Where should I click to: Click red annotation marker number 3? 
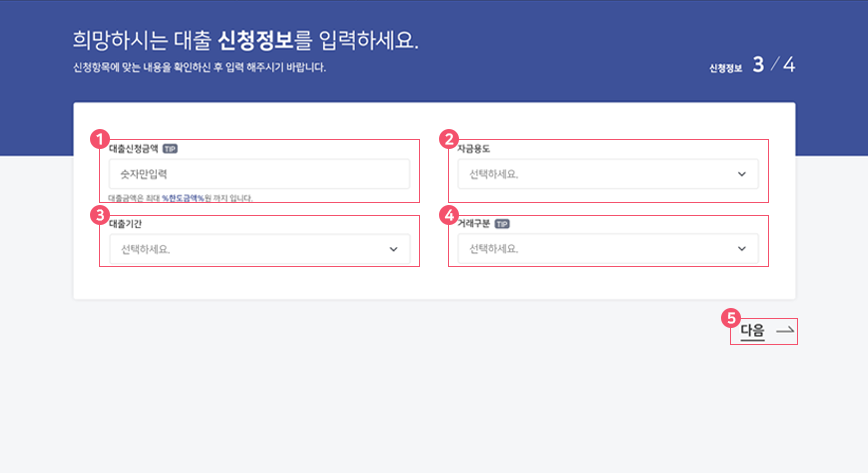(x=98, y=214)
